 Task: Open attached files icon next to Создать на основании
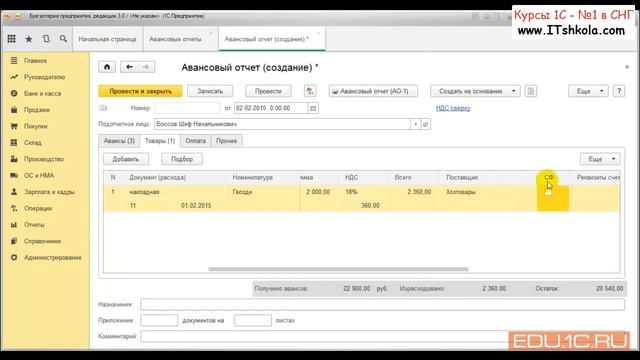pos(531,91)
